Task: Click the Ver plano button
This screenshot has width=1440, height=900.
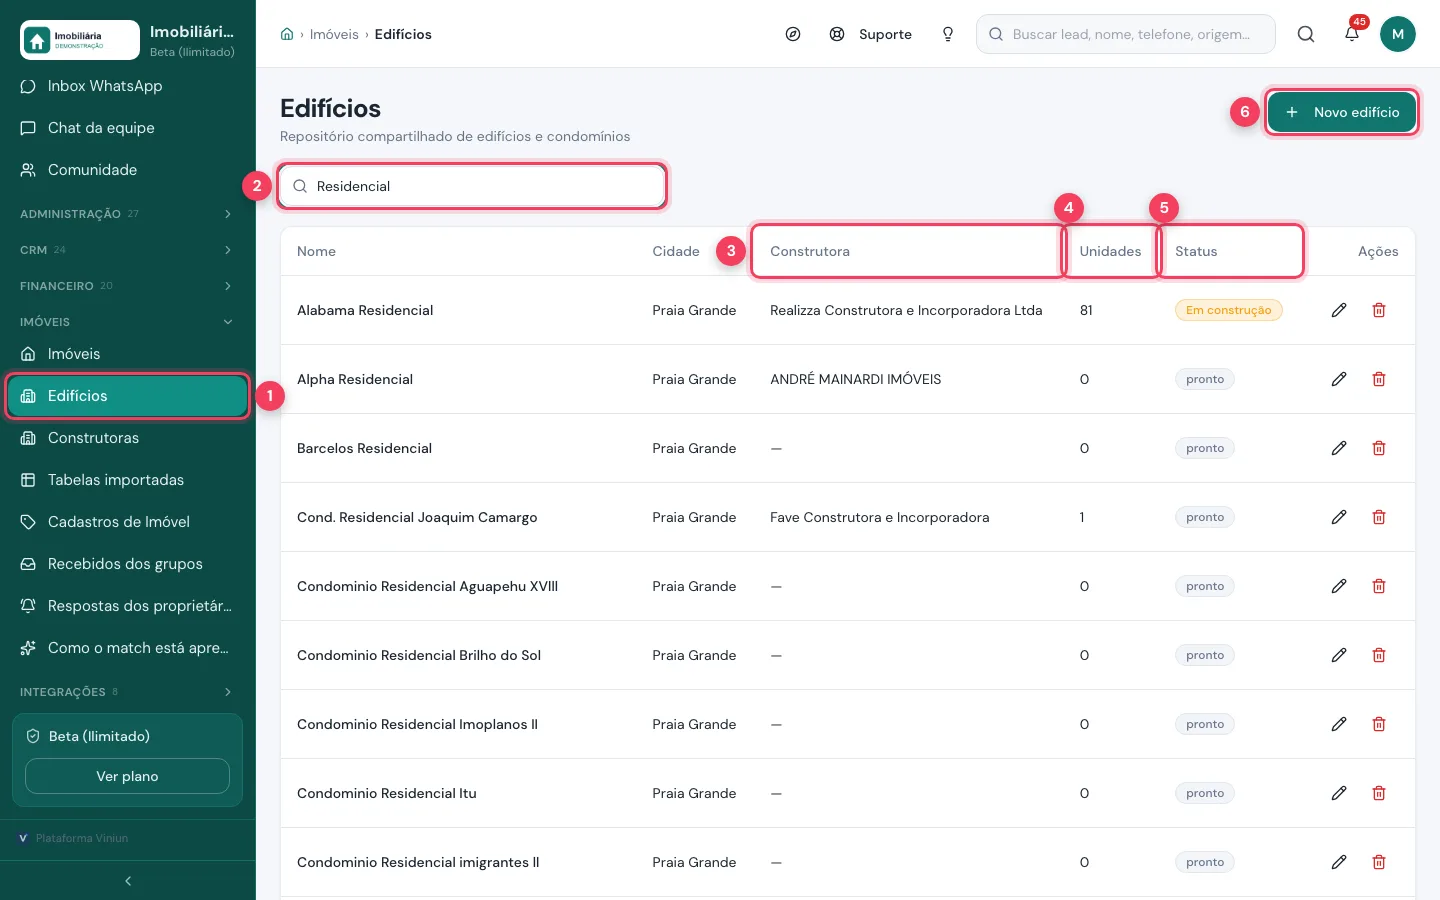Action: 127,776
